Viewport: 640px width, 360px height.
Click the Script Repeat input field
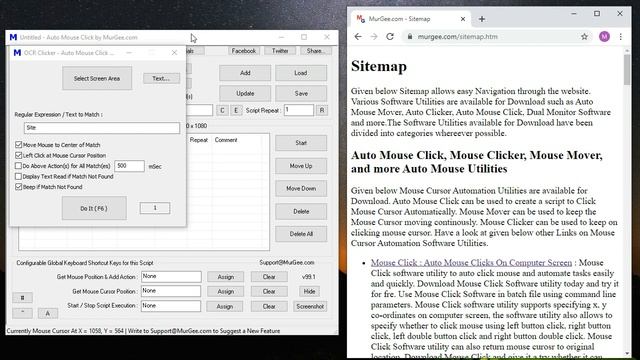[299, 110]
